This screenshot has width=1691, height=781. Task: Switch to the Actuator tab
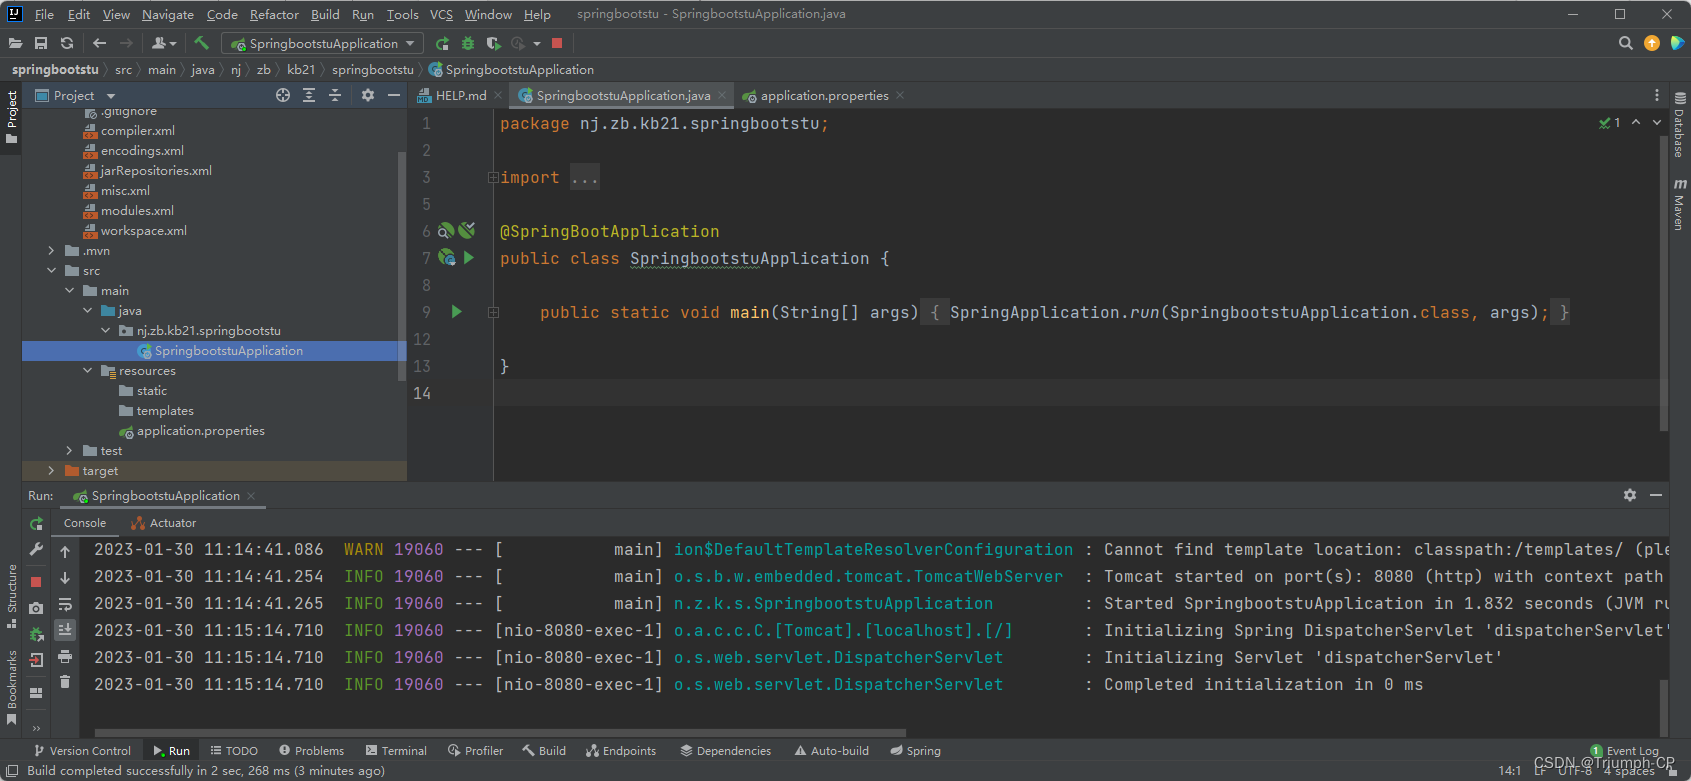(164, 523)
